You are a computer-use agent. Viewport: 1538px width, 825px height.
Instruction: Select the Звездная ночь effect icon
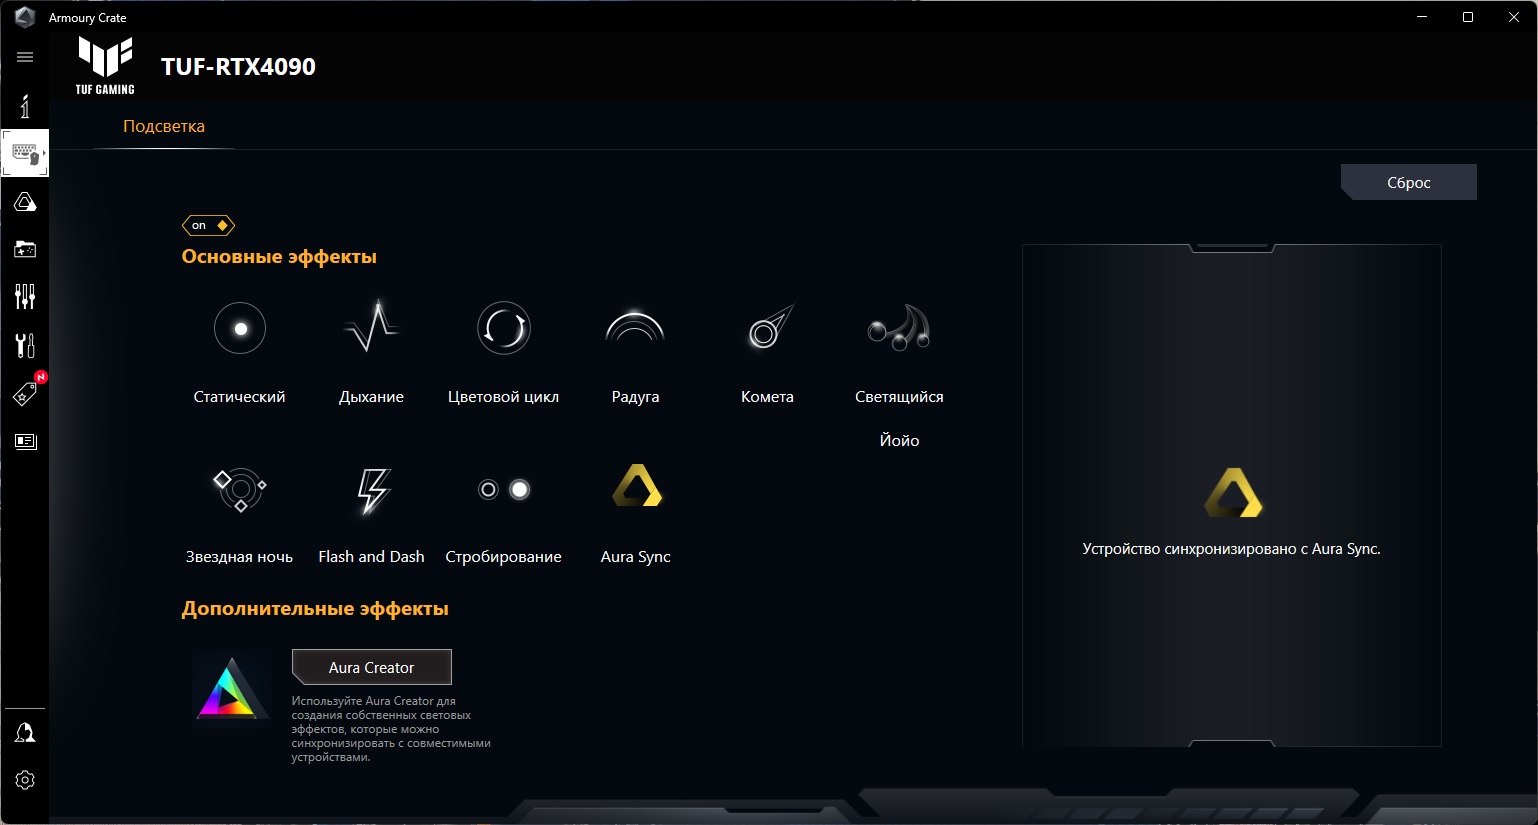pos(240,489)
